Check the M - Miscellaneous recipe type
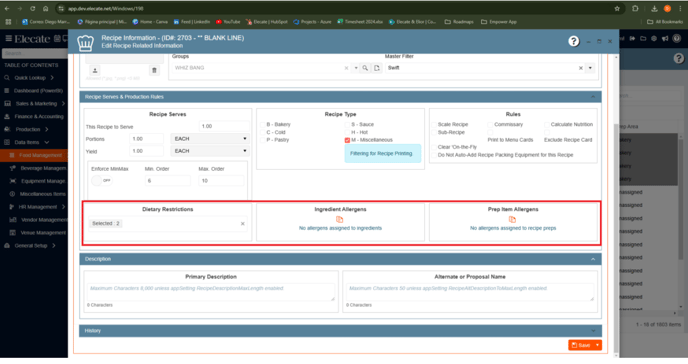The height and width of the screenshot is (364, 688). [x=347, y=140]
